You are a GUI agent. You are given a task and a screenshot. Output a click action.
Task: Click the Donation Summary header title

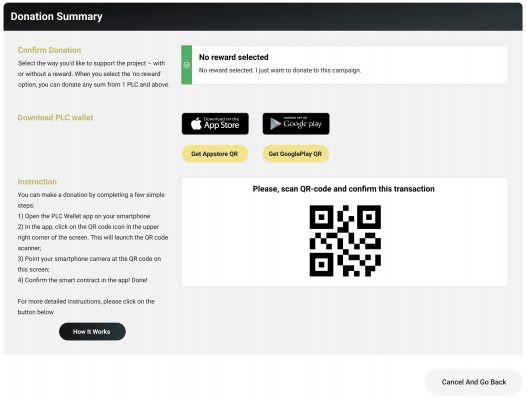(x=56, y=16)
